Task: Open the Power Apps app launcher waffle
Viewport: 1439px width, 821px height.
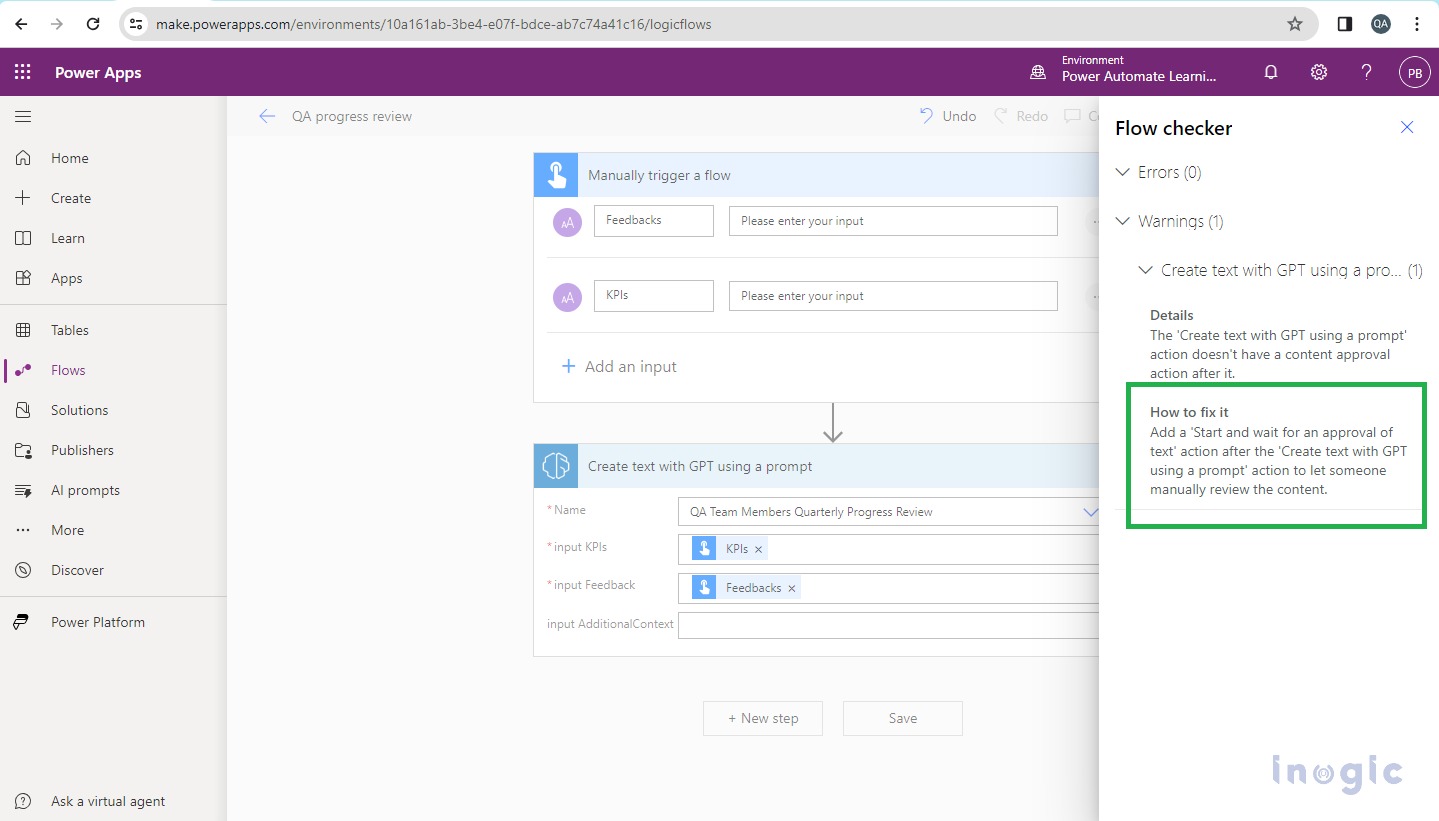Action: pos(22,73)
